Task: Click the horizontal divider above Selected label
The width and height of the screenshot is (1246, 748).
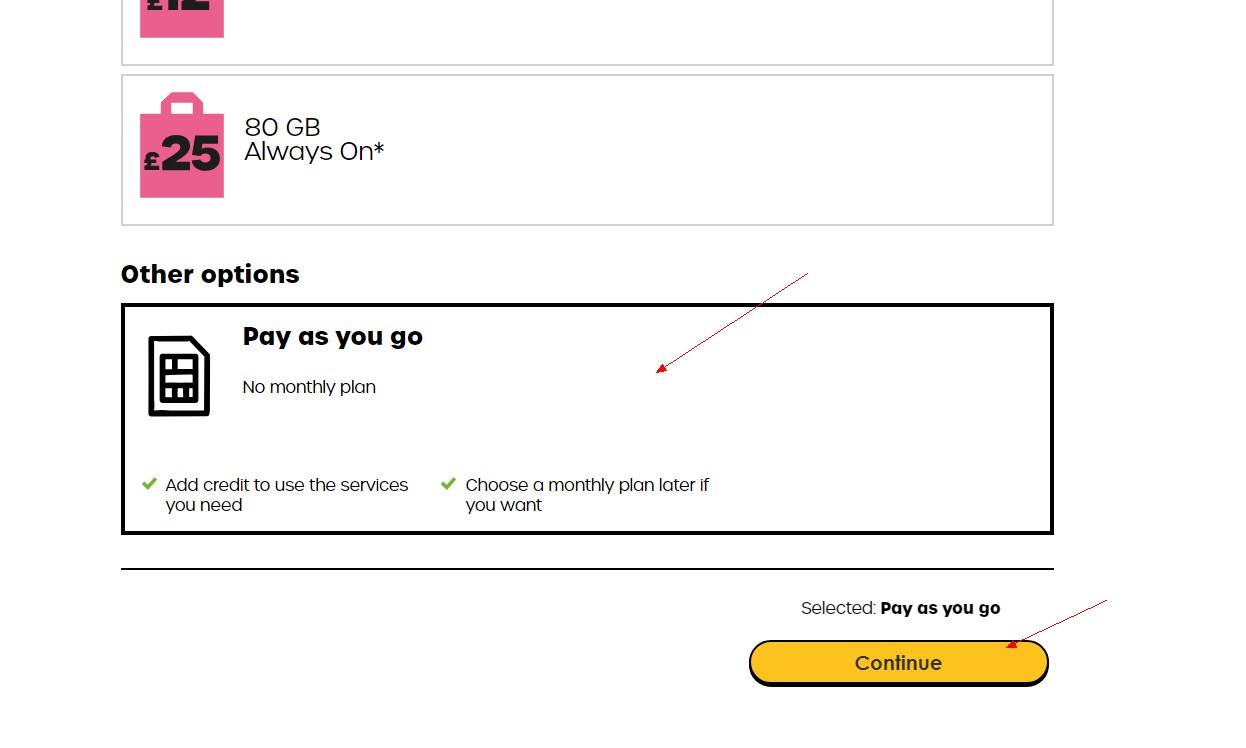Action: click(587, 569)
